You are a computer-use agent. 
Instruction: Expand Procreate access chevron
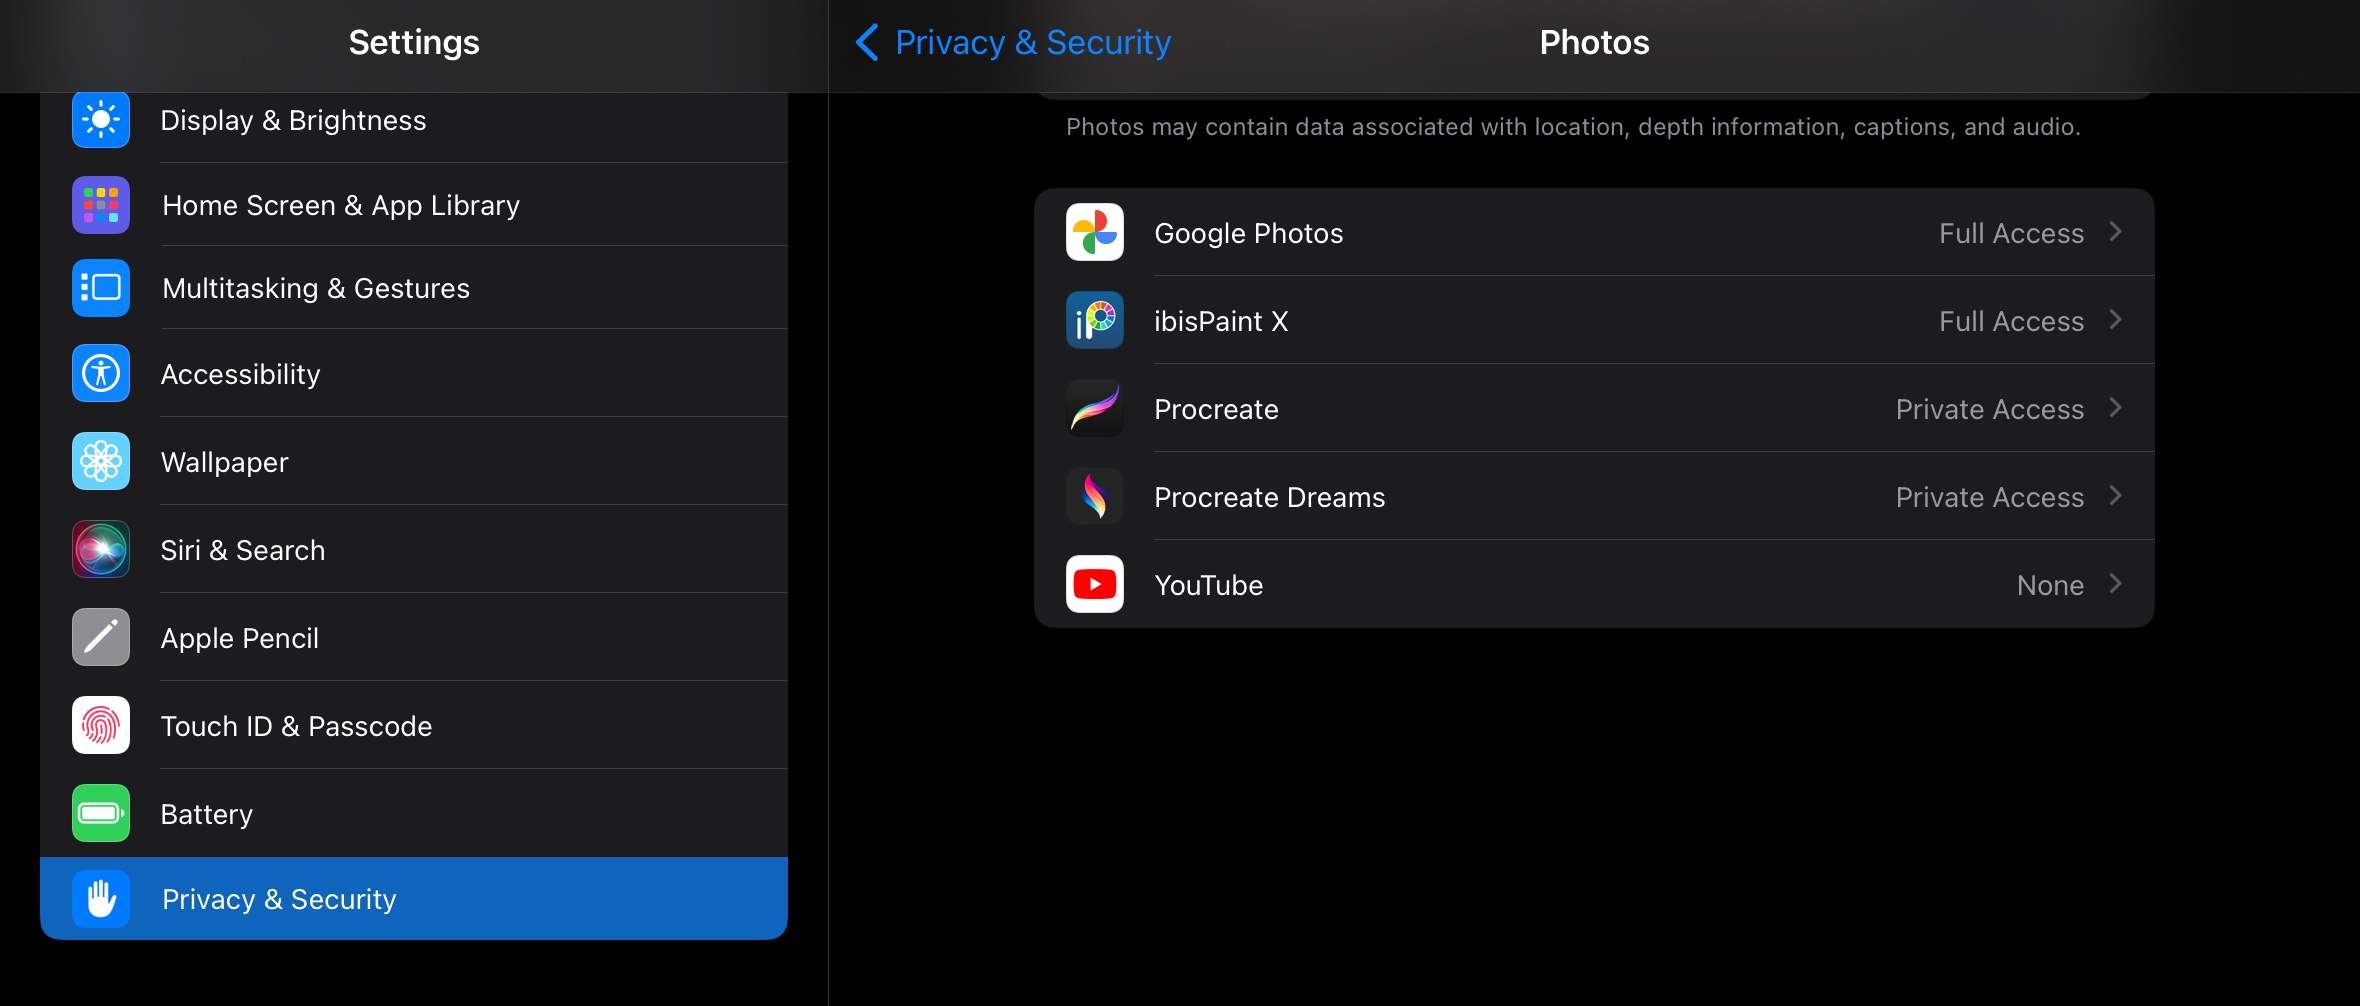tap(2115, 408)
